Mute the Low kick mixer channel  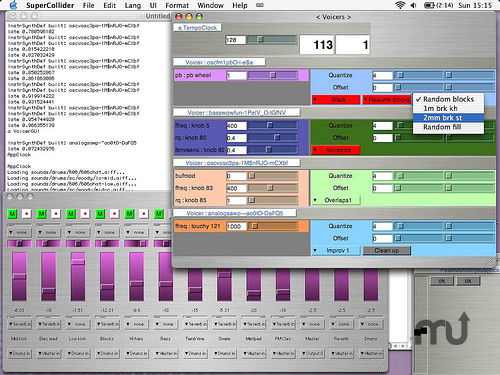pos(71,214)
